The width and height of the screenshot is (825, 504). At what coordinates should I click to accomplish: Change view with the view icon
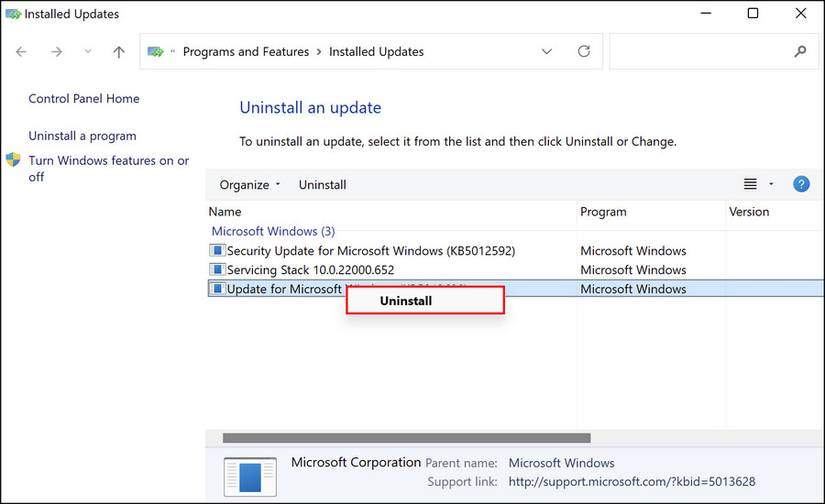[750, 184]
